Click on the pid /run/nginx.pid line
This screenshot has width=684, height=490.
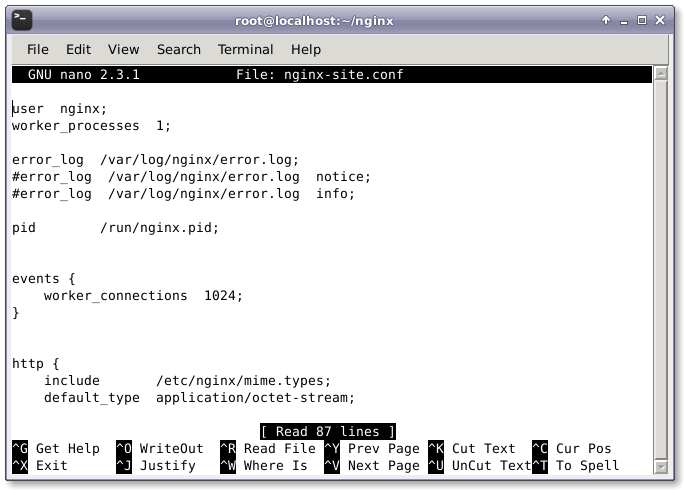(x=114, y=227)
